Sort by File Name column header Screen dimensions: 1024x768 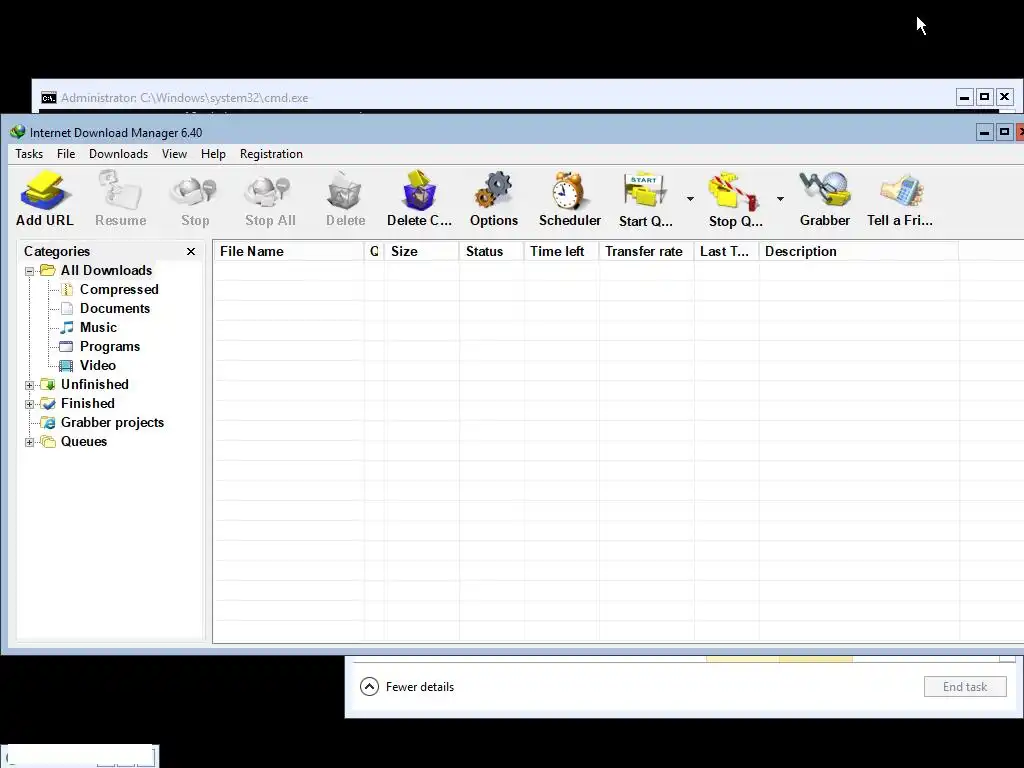pos(289,251)
